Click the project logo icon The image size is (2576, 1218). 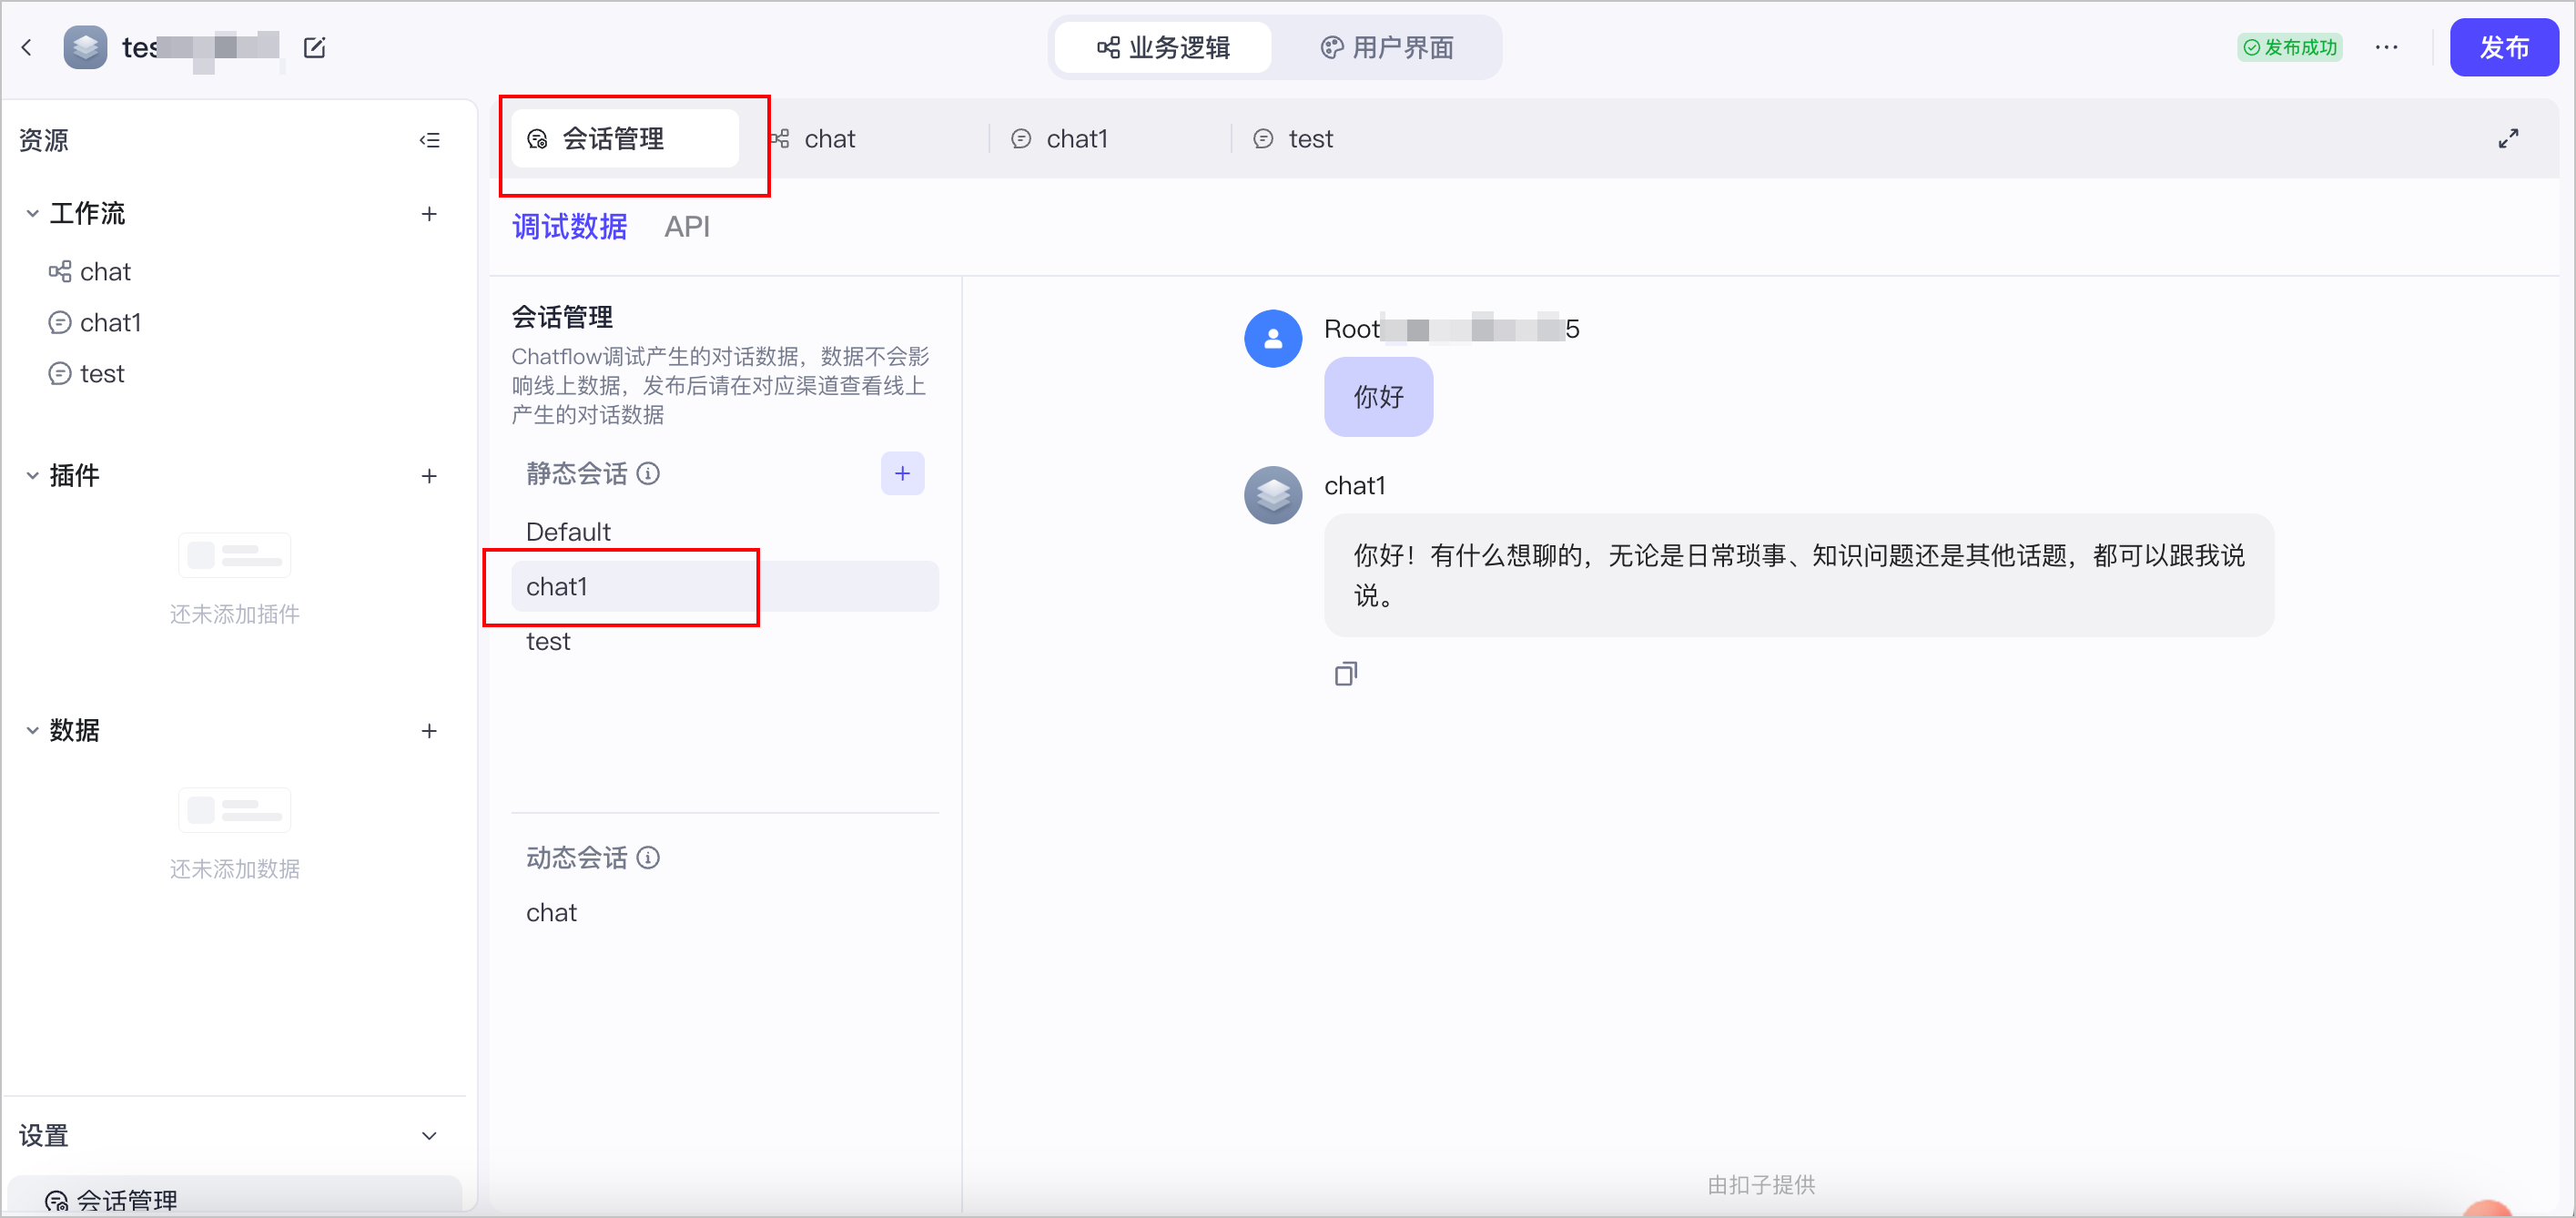pos(85,47)
